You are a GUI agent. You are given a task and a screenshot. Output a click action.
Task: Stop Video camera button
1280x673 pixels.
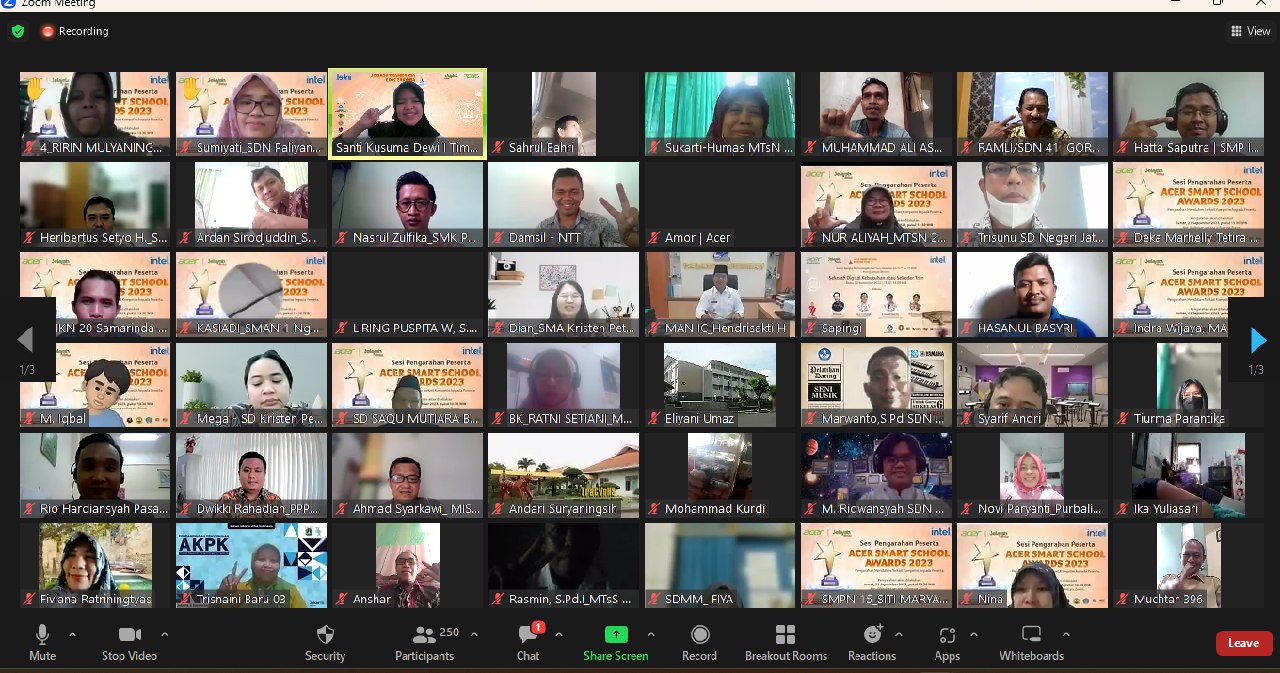129,643
